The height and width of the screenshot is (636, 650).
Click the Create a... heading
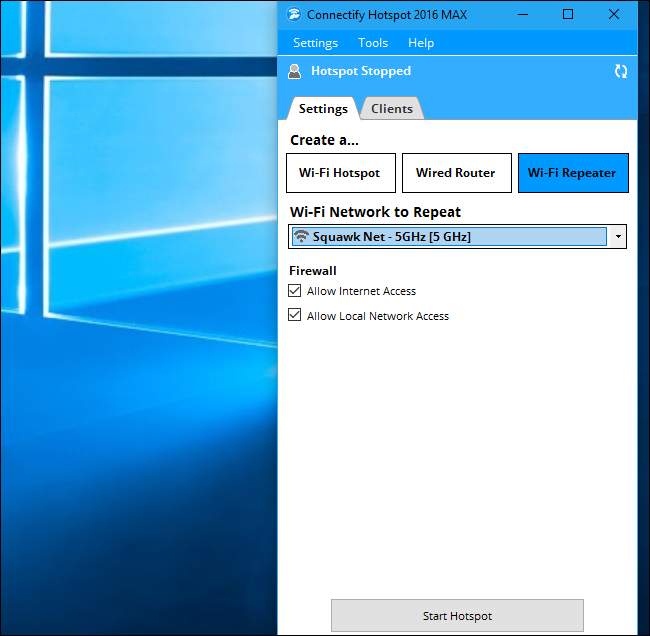[x=324, y=140]
